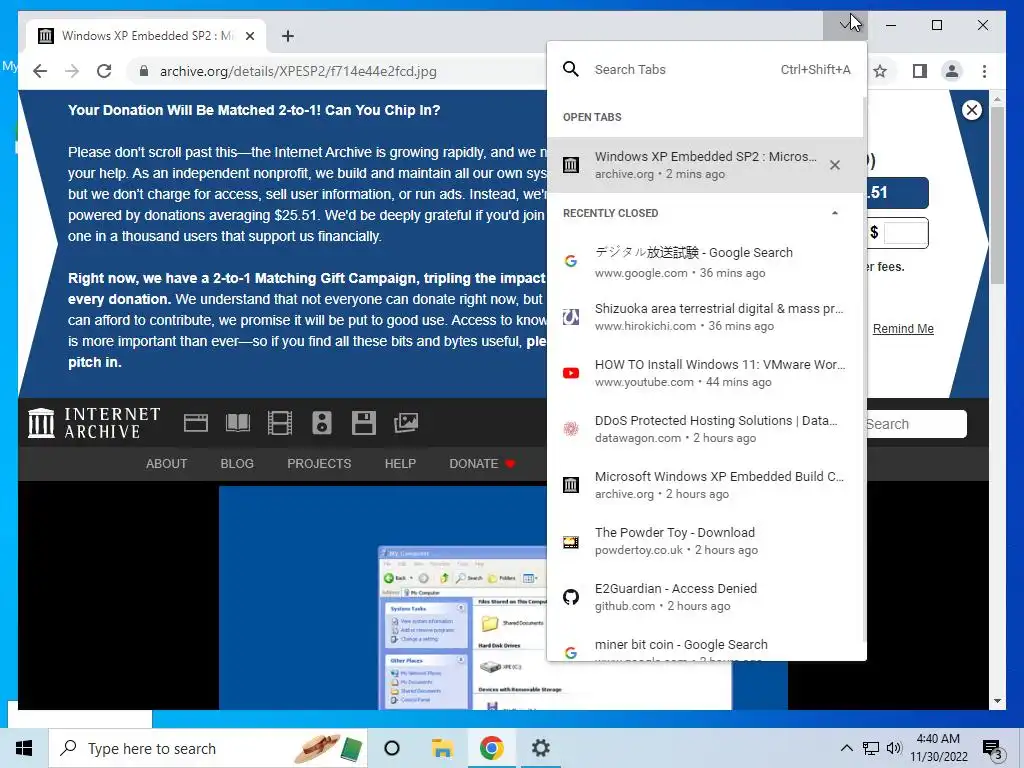This screenshot has height=768, width=1024.
Task: Open the Chrome profile avatar
Action: pos(952,71)
